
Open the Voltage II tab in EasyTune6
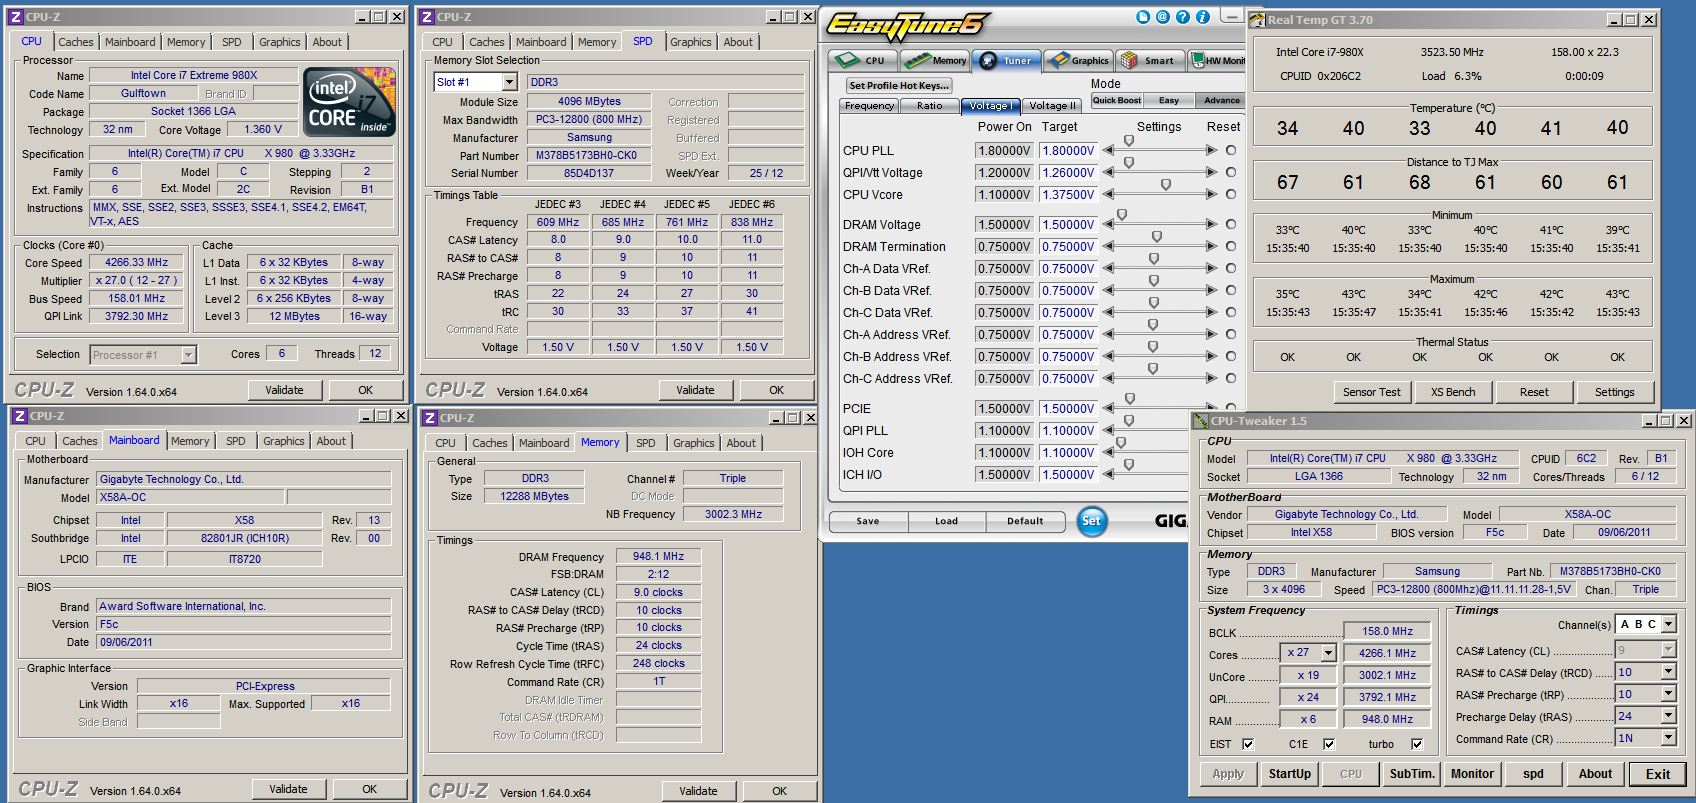(1052, 105)
